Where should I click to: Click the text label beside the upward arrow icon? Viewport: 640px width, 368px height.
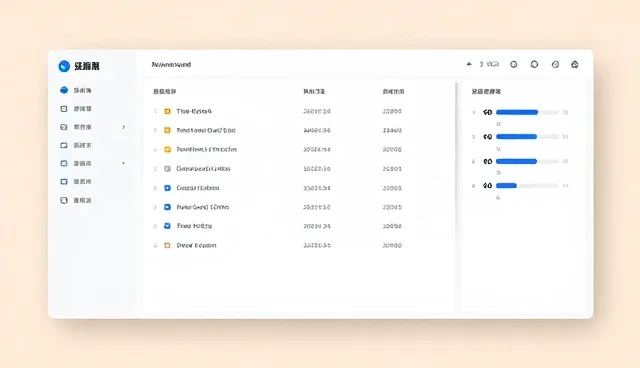489,64
